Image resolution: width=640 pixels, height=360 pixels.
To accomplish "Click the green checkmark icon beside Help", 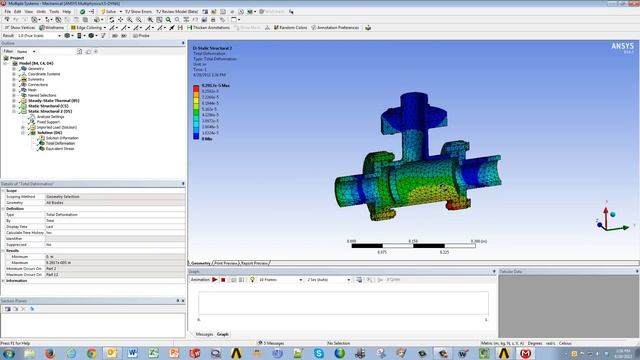I will pos(82,12).
